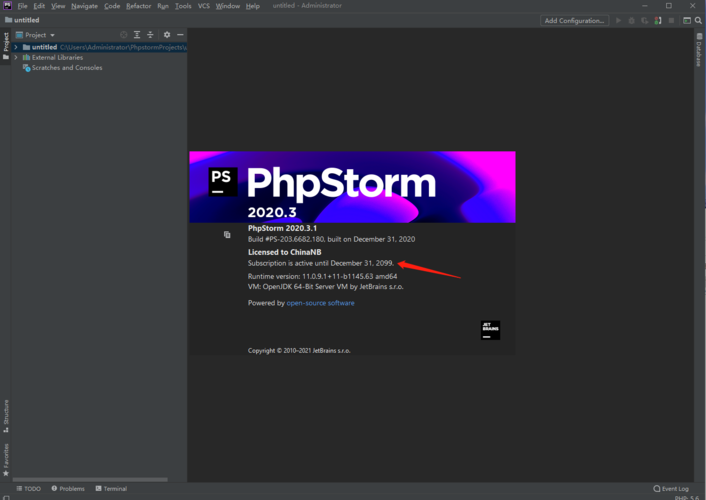Open the Terminal tool window
Viewport: 706px width, 500px height.
tap(111, 489)
